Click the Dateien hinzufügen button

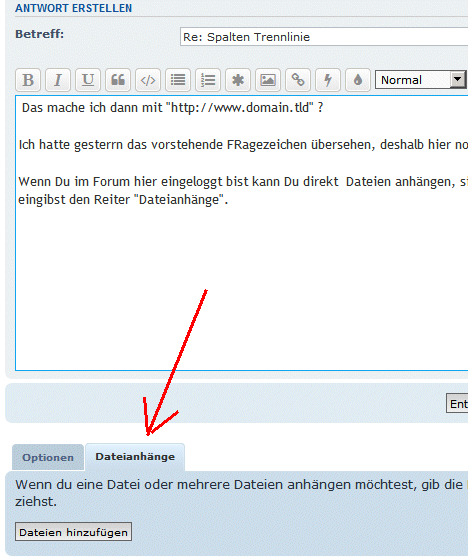coord(73,532)
